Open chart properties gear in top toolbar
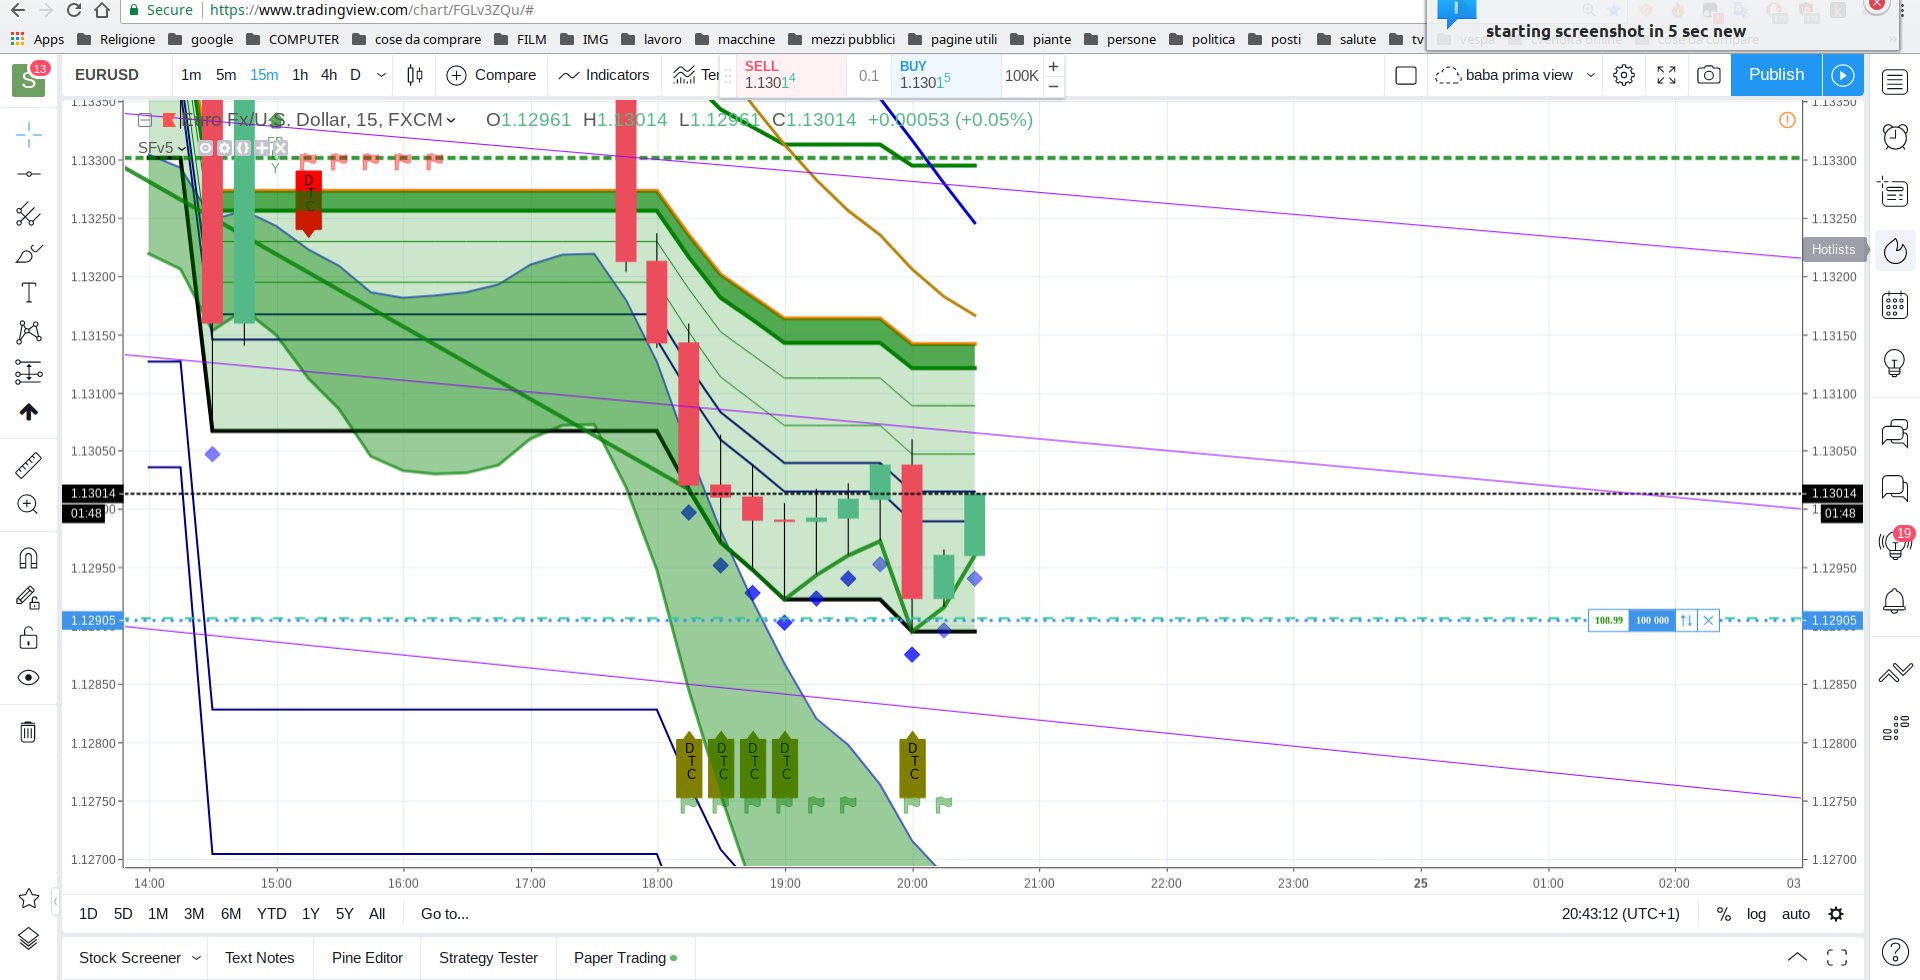1920x980 pixels. click(x=1624, y=75)
